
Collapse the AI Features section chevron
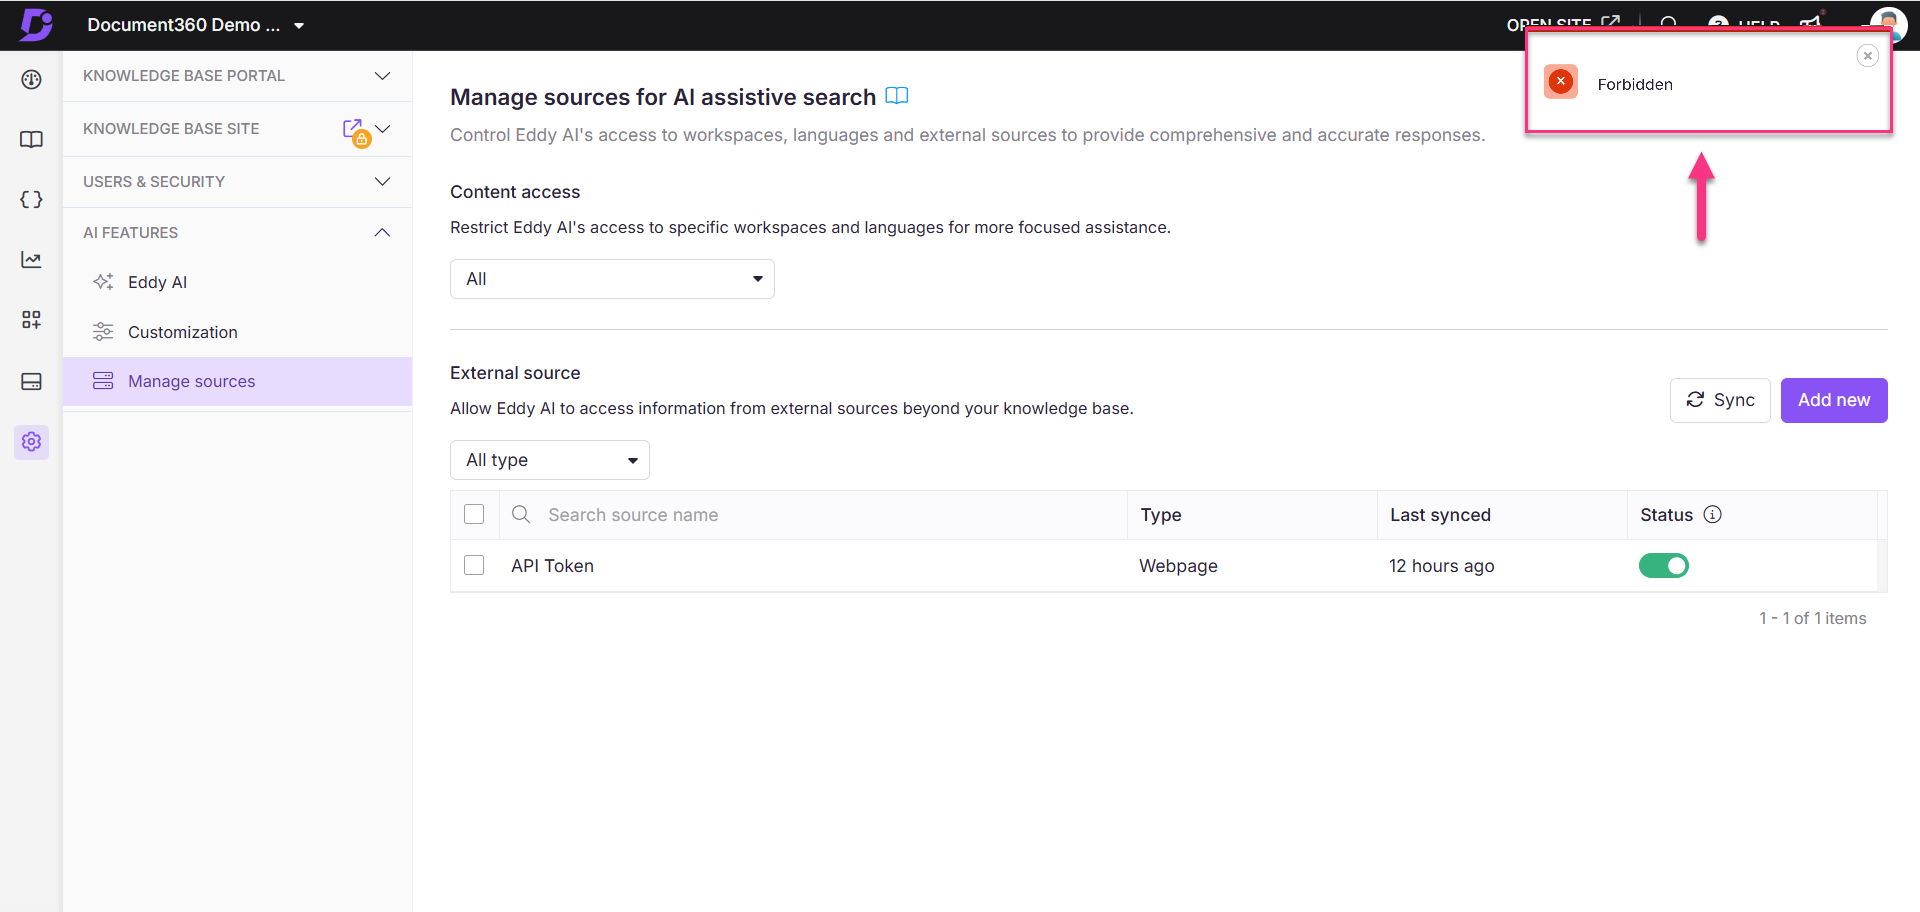pyautogui.click(x=382, y=232)
